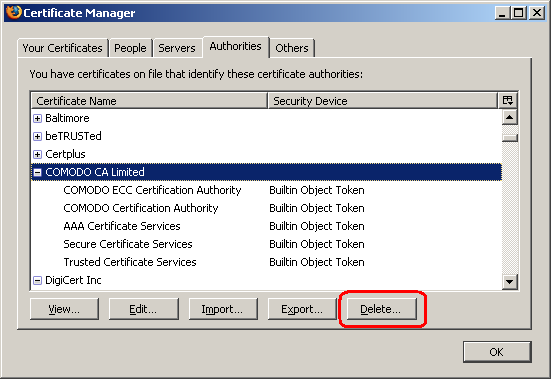Viewport: 551px width, 379px height.
Task: Select the Certplus group label
Action: coord(65,154)
